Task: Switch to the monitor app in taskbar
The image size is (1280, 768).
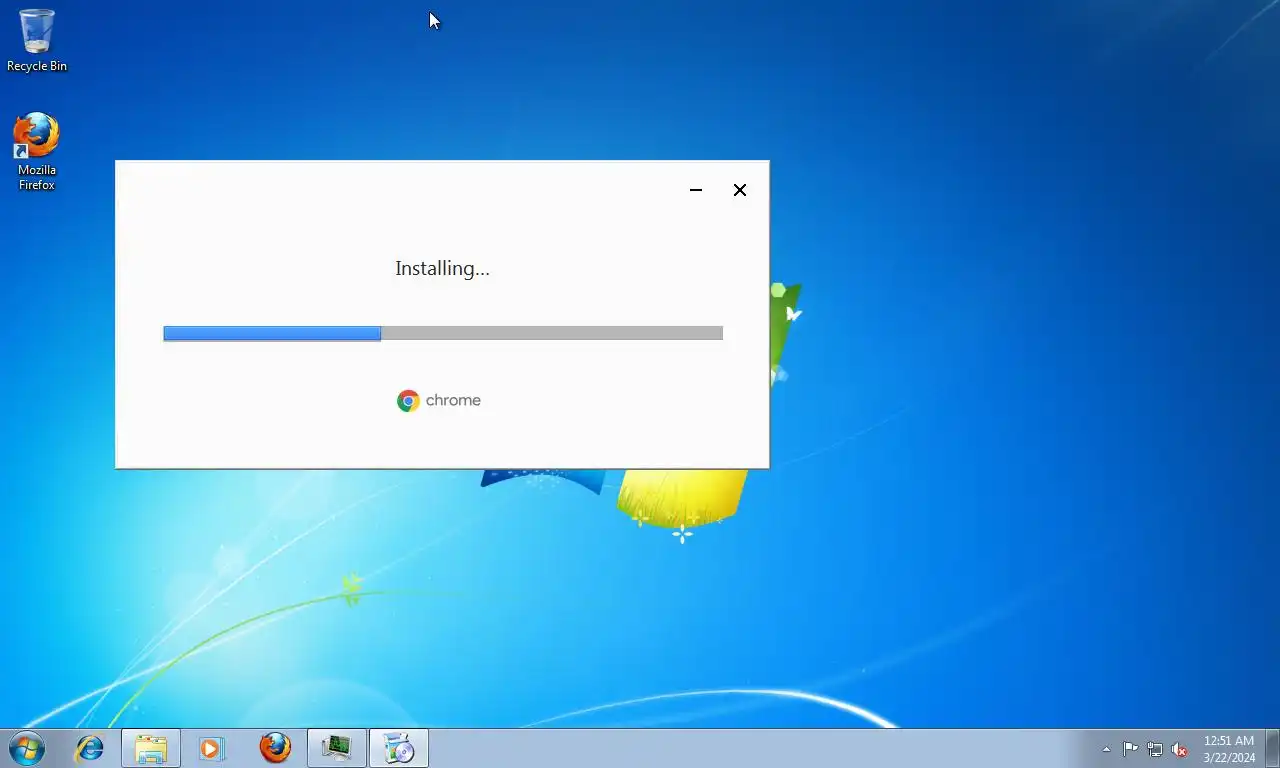Action: pos(337,748)
